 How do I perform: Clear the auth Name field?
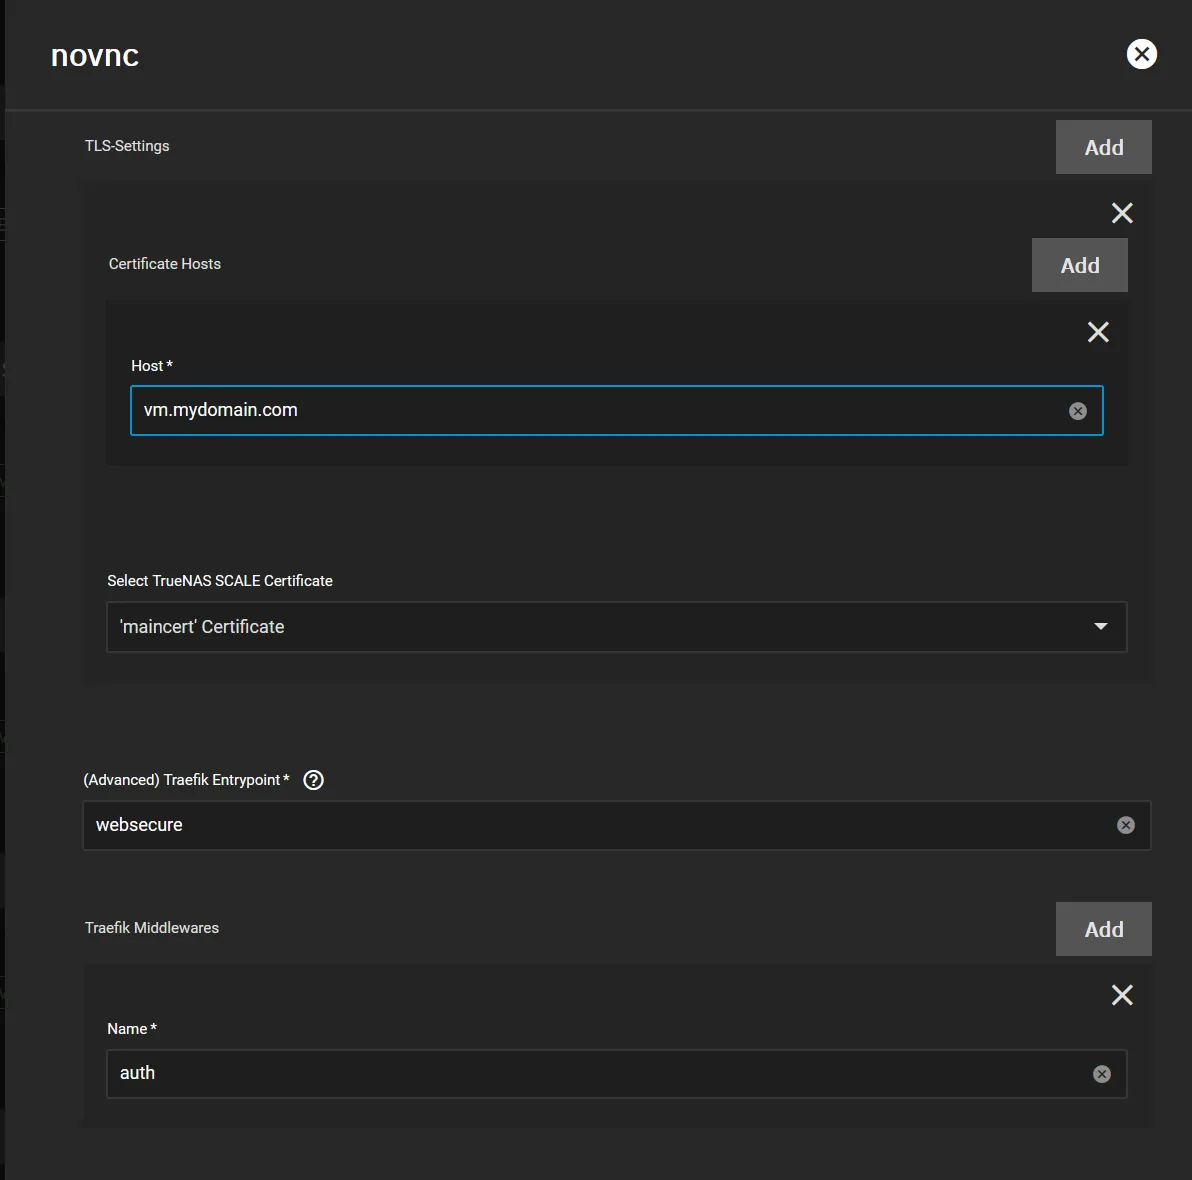(x=1102, y=1074)
